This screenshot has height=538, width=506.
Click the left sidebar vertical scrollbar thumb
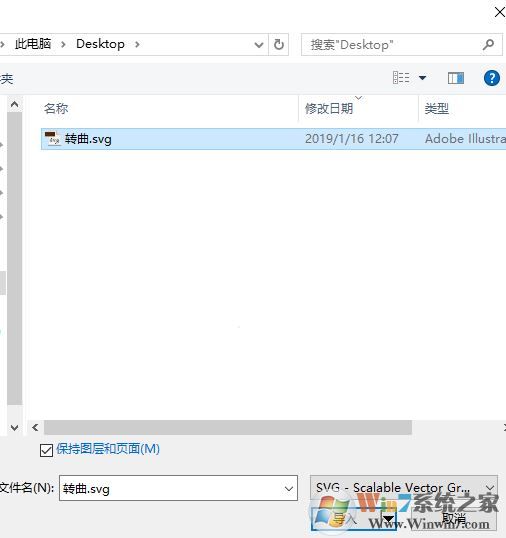pyautogui.click(x=14, y=259)
